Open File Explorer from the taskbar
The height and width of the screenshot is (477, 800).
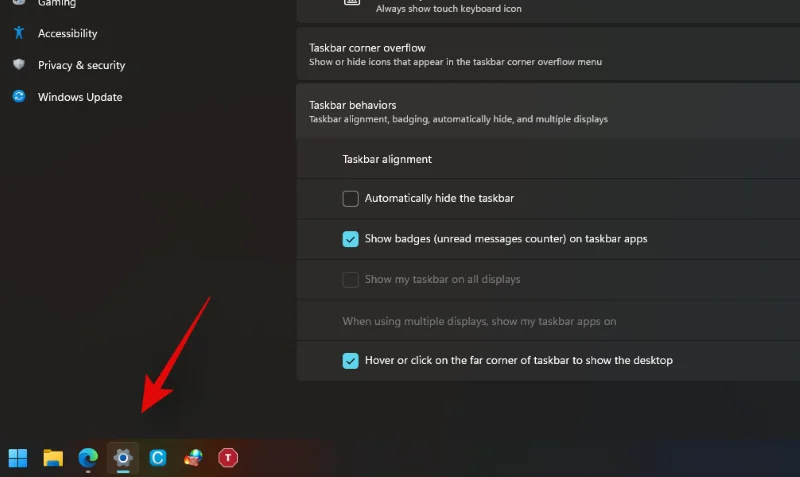tap(53, 458)
